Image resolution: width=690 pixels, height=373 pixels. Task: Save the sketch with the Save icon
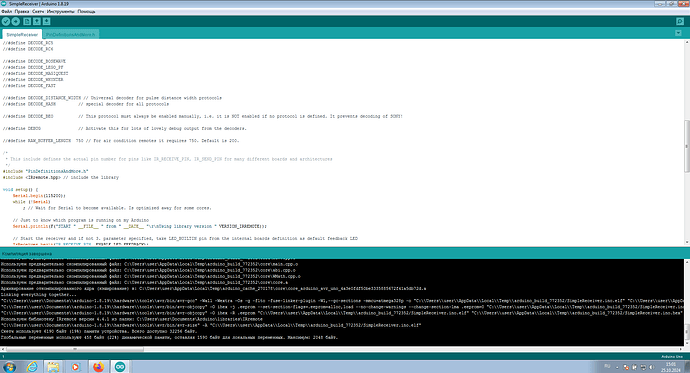[x=47, y=21]
